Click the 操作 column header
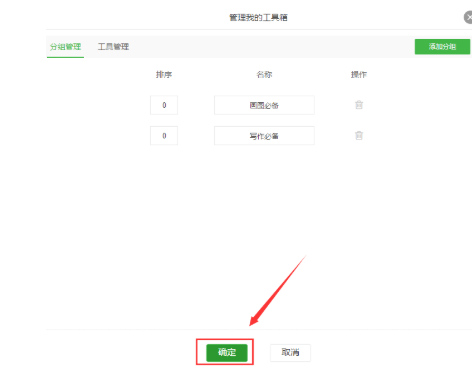The width and height of the screenshot is (473, 380). (359, 75)
